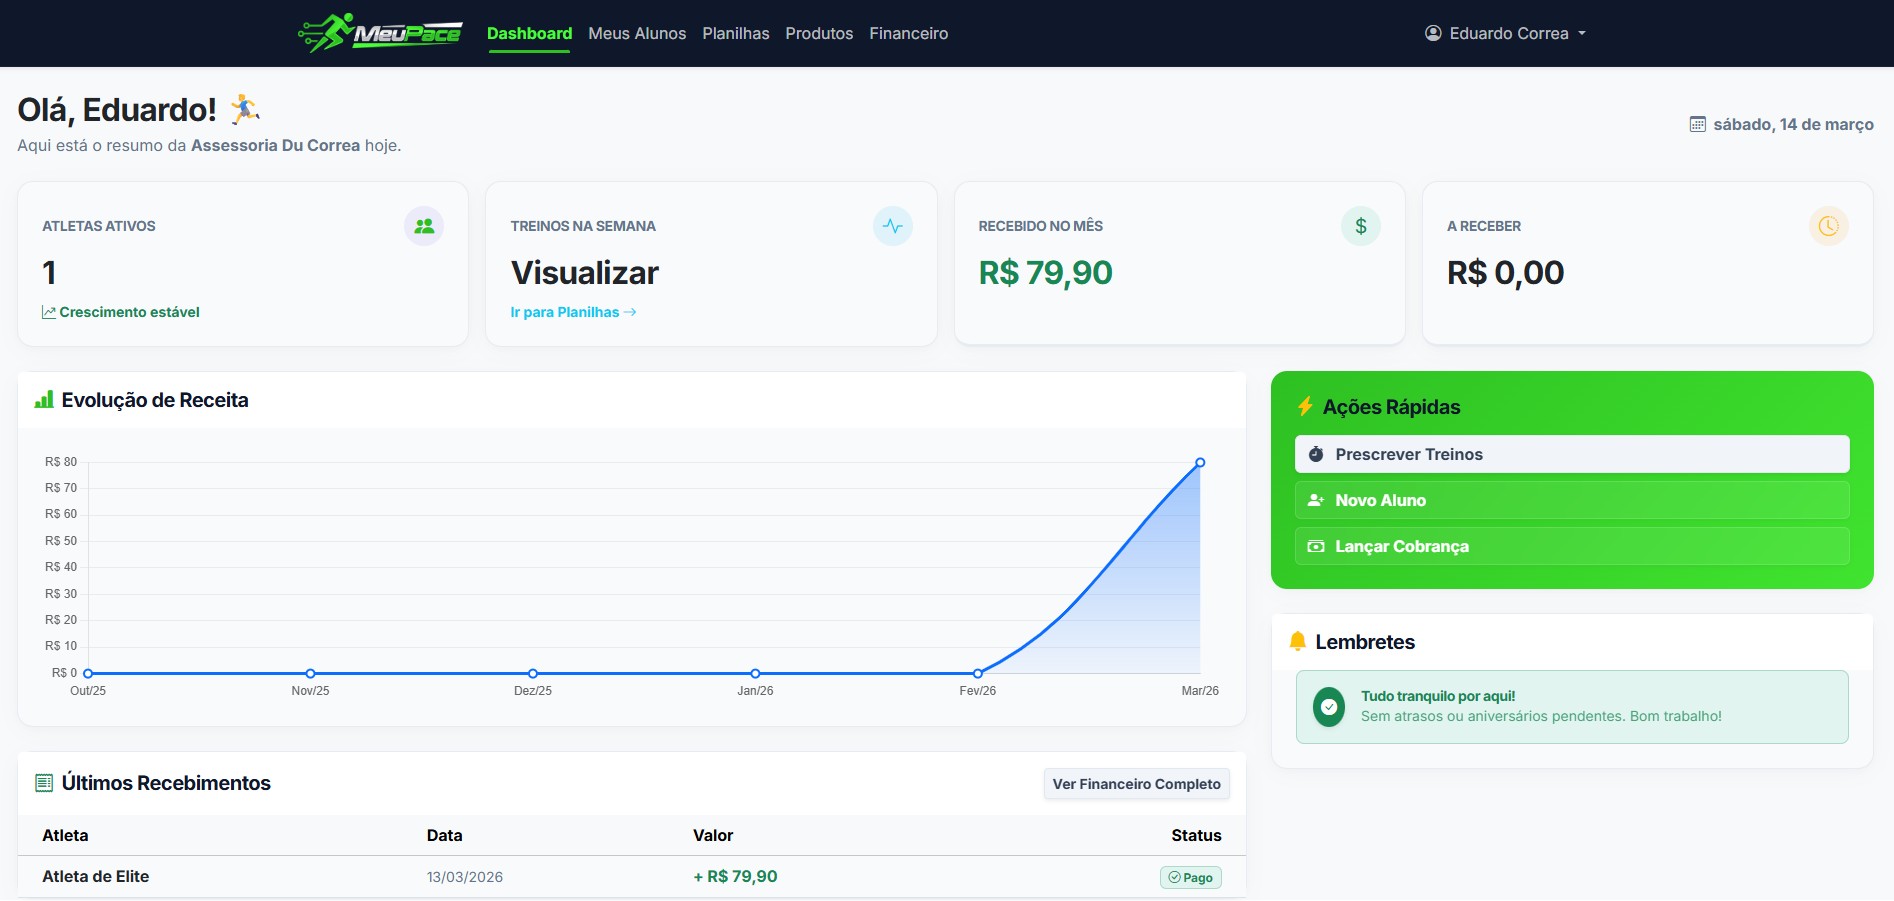This screenshot has height=901, width=1894.
Task: Click the Lembretes bell icon
Action: 1297,641
